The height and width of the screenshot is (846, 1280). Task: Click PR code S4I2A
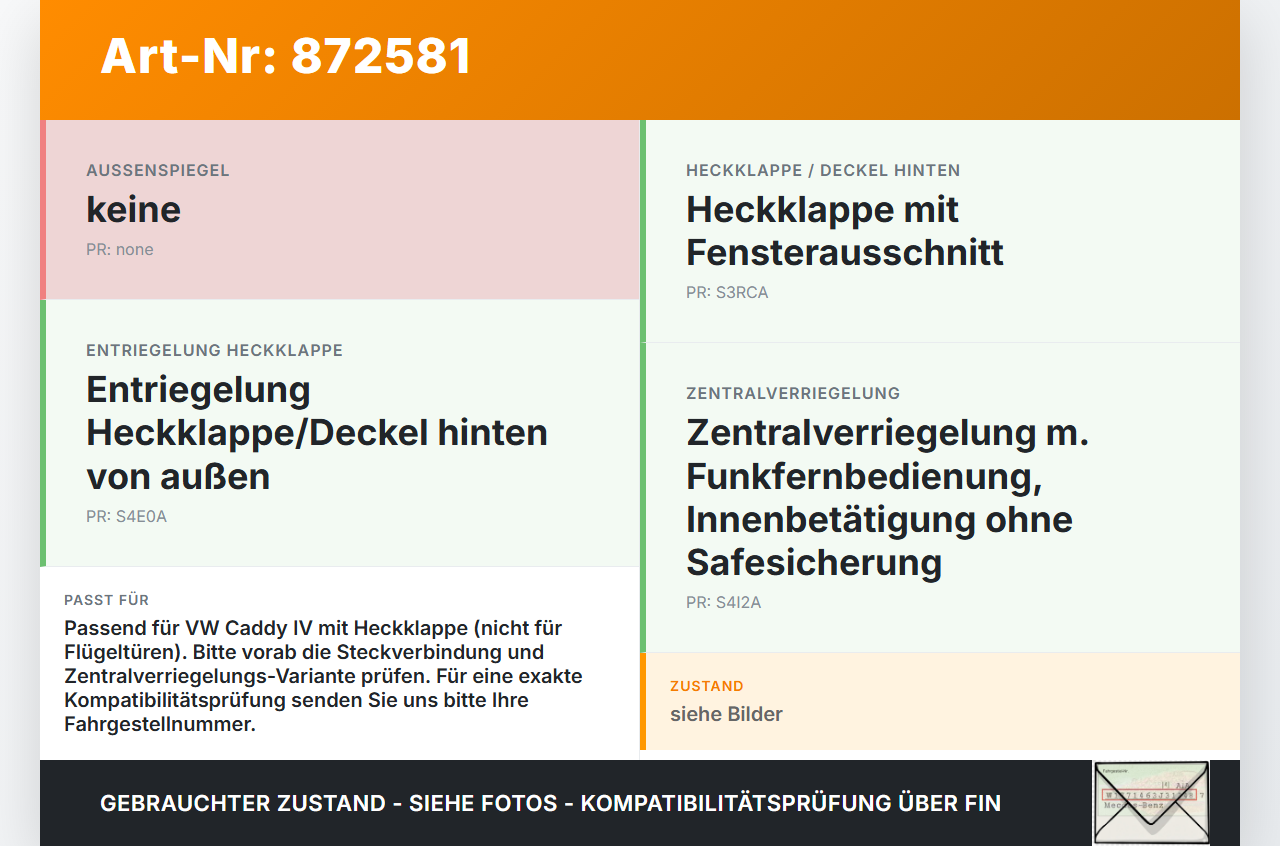coord(724,603)
